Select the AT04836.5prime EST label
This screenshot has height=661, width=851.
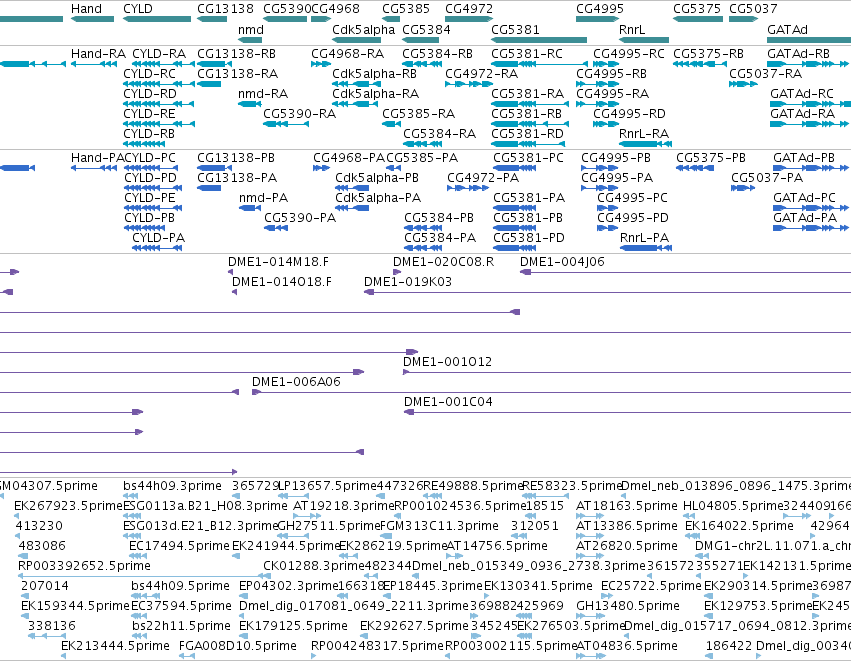pyautogui.click(x=627, y=646)
